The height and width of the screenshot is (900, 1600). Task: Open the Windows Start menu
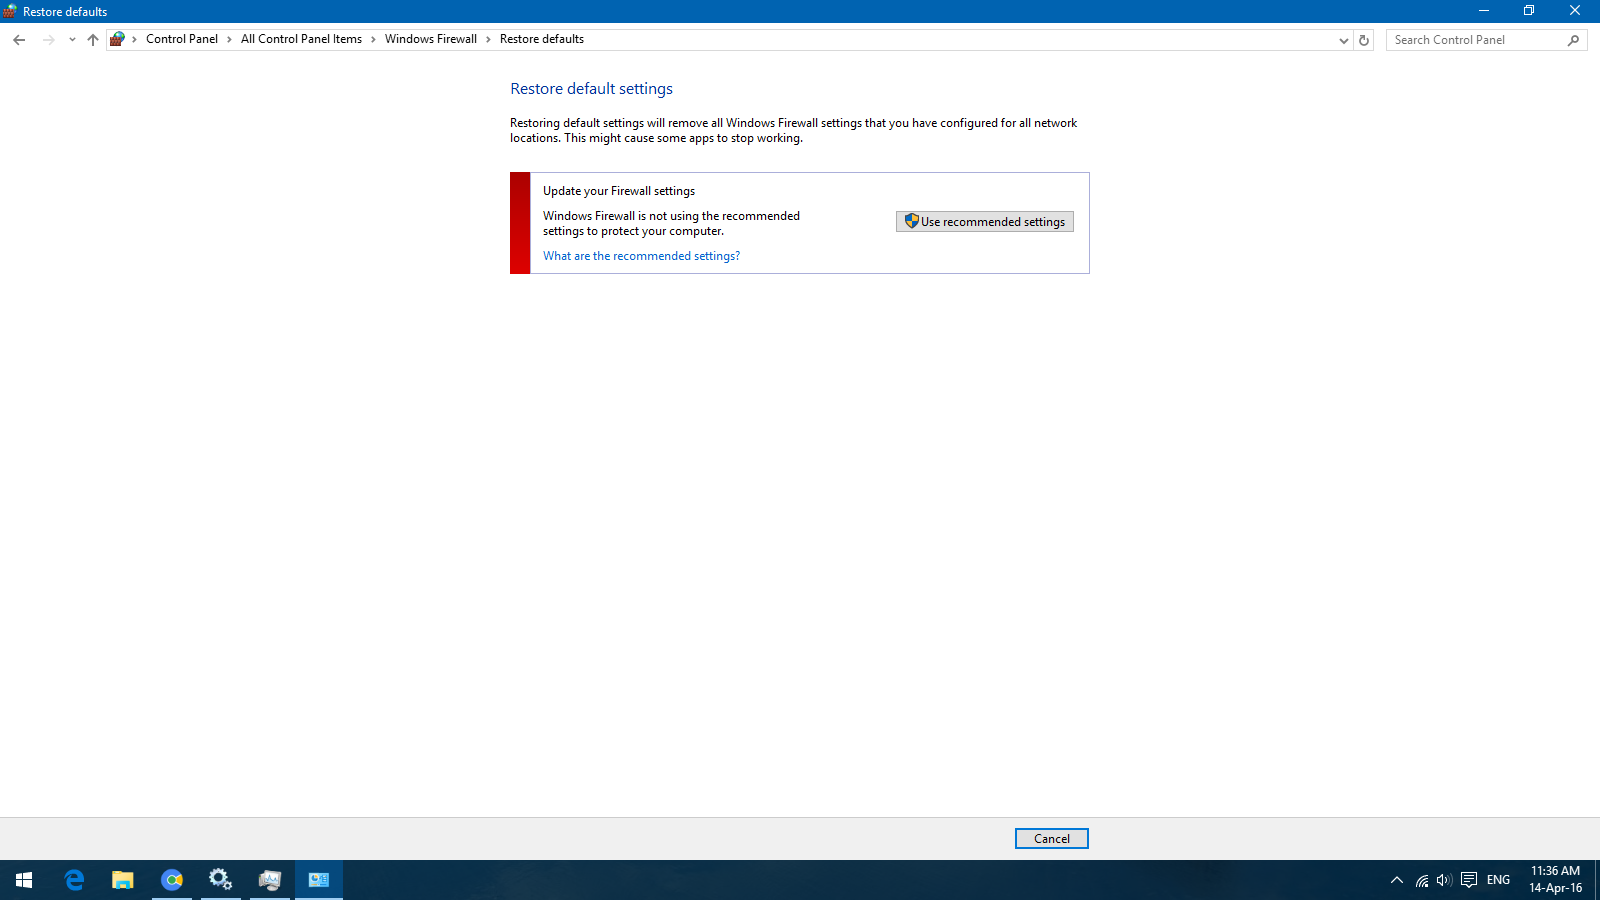pyautogui.click(x=24, y=880)
